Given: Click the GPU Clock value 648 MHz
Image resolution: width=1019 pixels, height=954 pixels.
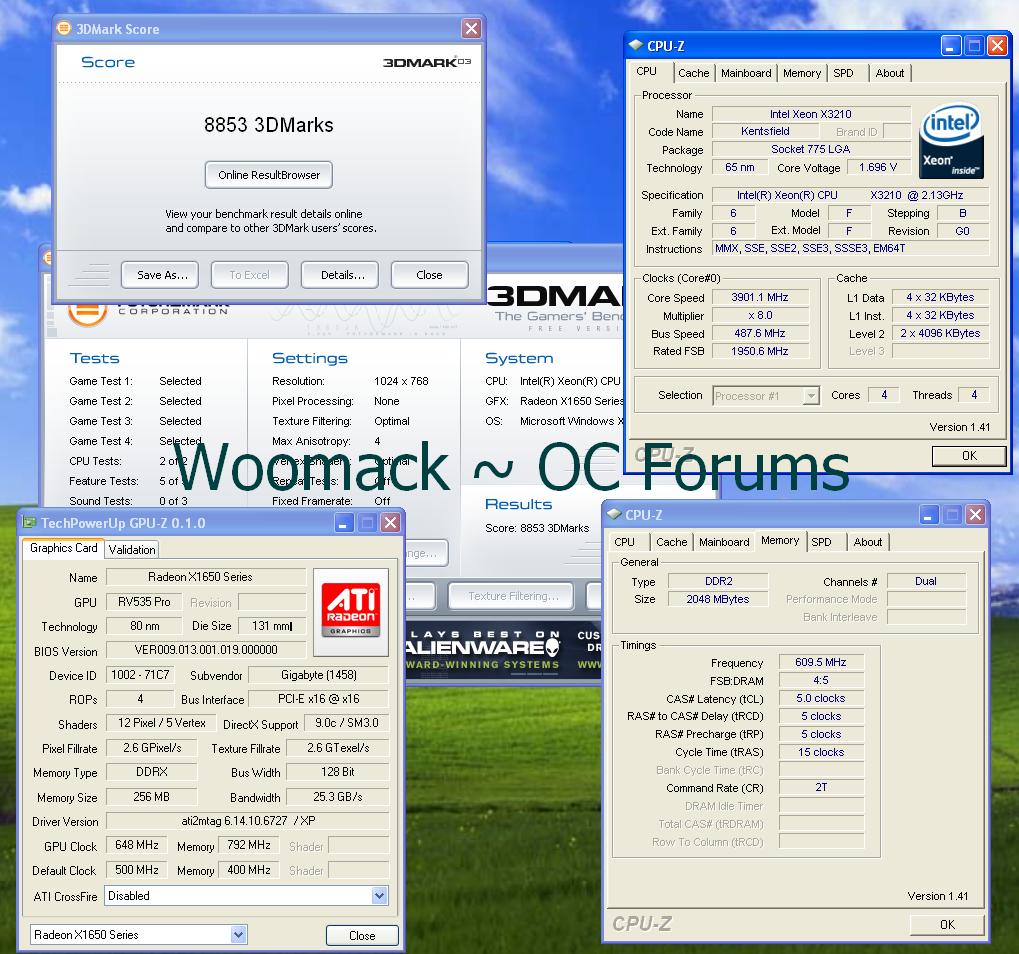Looking at the screenshot, I should (136, 845).
